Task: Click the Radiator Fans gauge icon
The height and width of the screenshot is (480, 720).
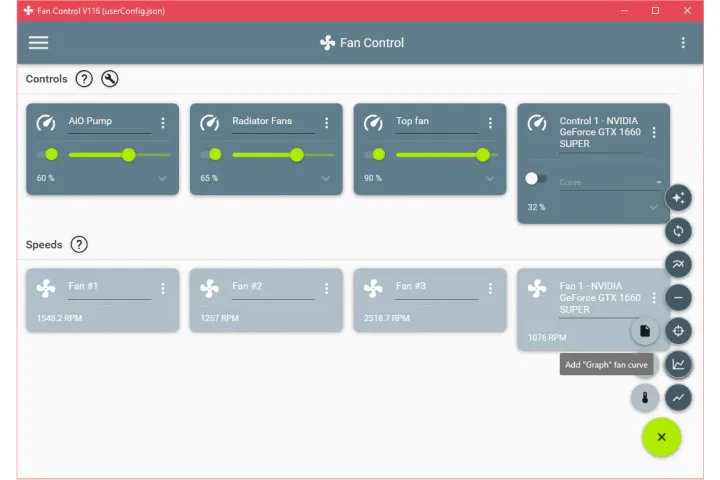Action: [210, 123]
